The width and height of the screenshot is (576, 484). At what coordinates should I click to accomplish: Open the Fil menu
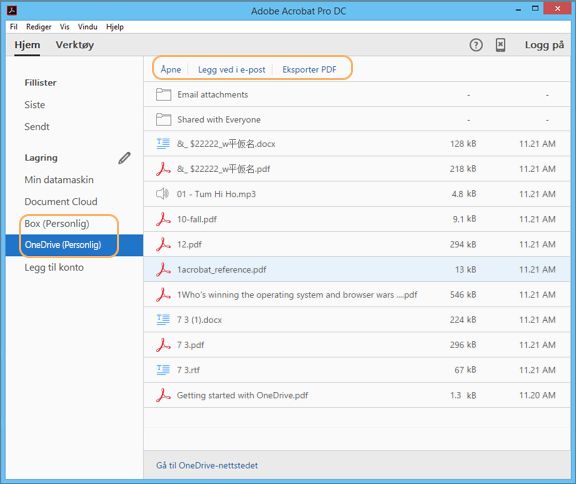point(14,27)
